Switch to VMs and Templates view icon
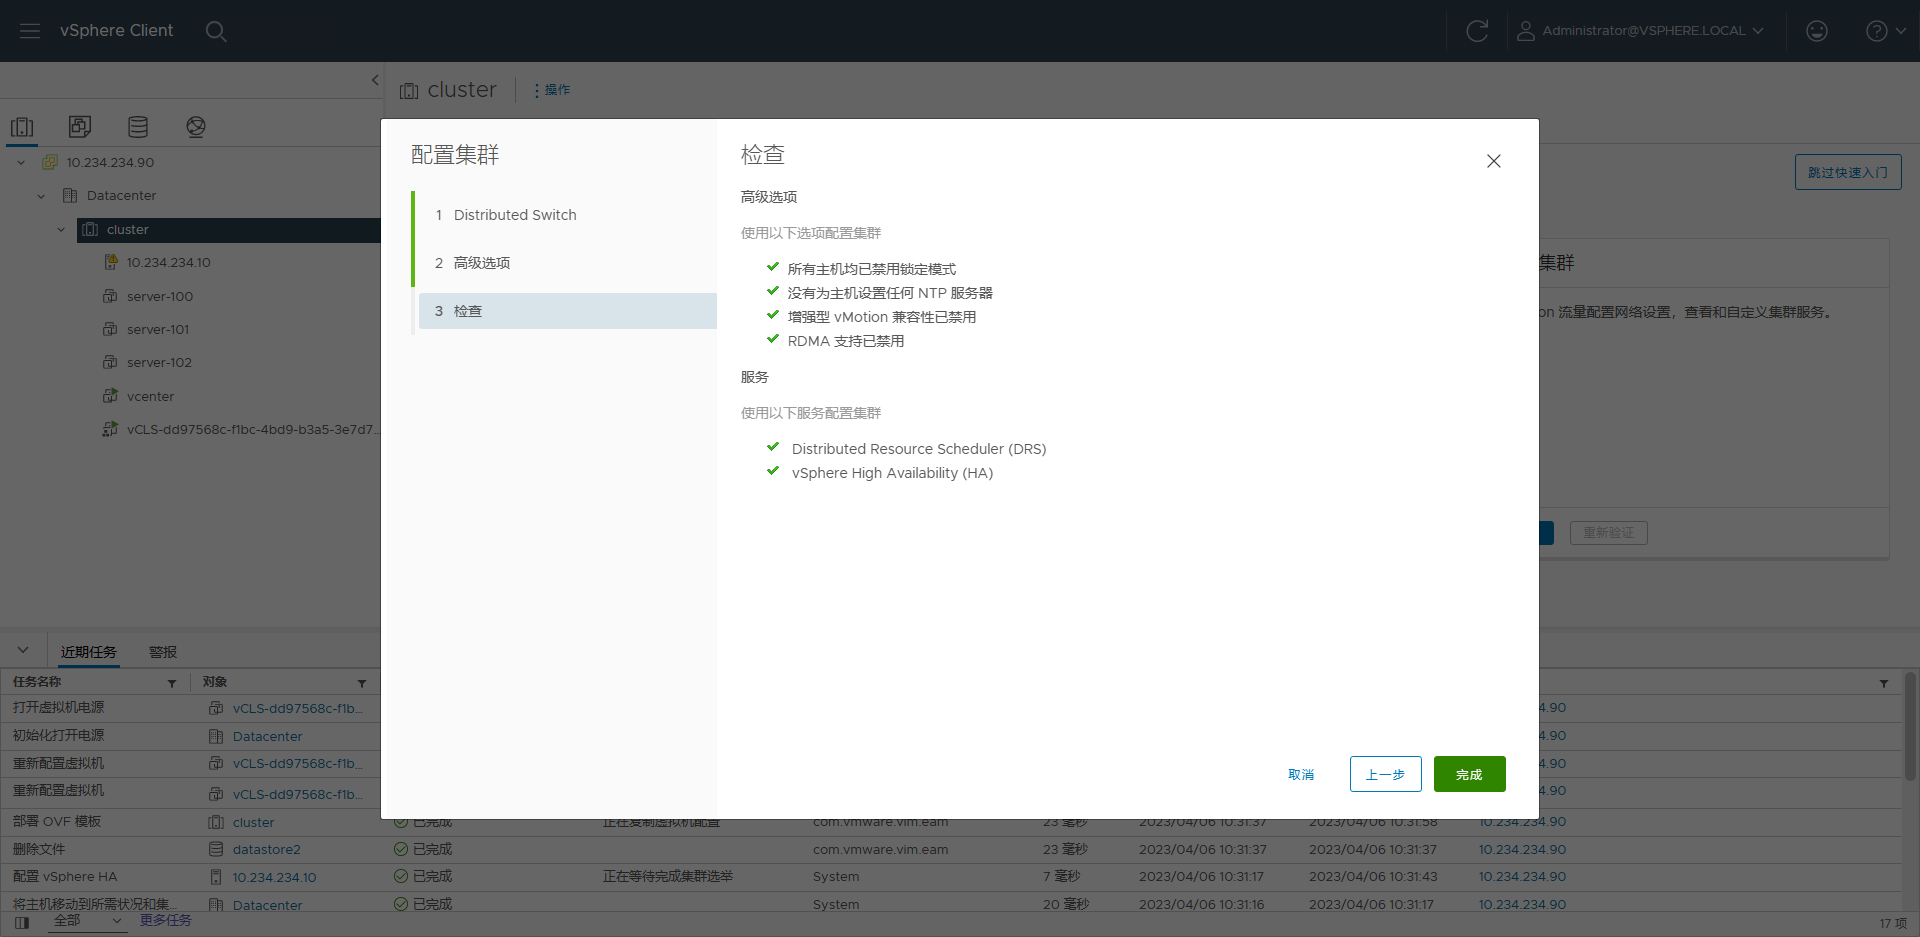The height and width of the screenshot is (937, 1920). coord(80,127)
